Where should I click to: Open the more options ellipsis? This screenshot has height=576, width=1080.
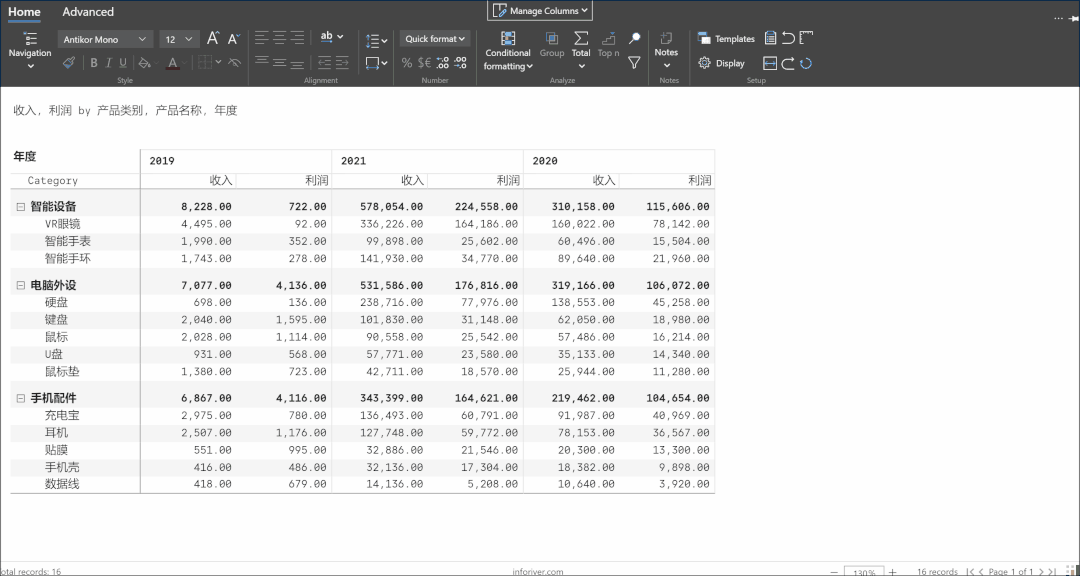pyautogui.click(x=1059, y=19)
